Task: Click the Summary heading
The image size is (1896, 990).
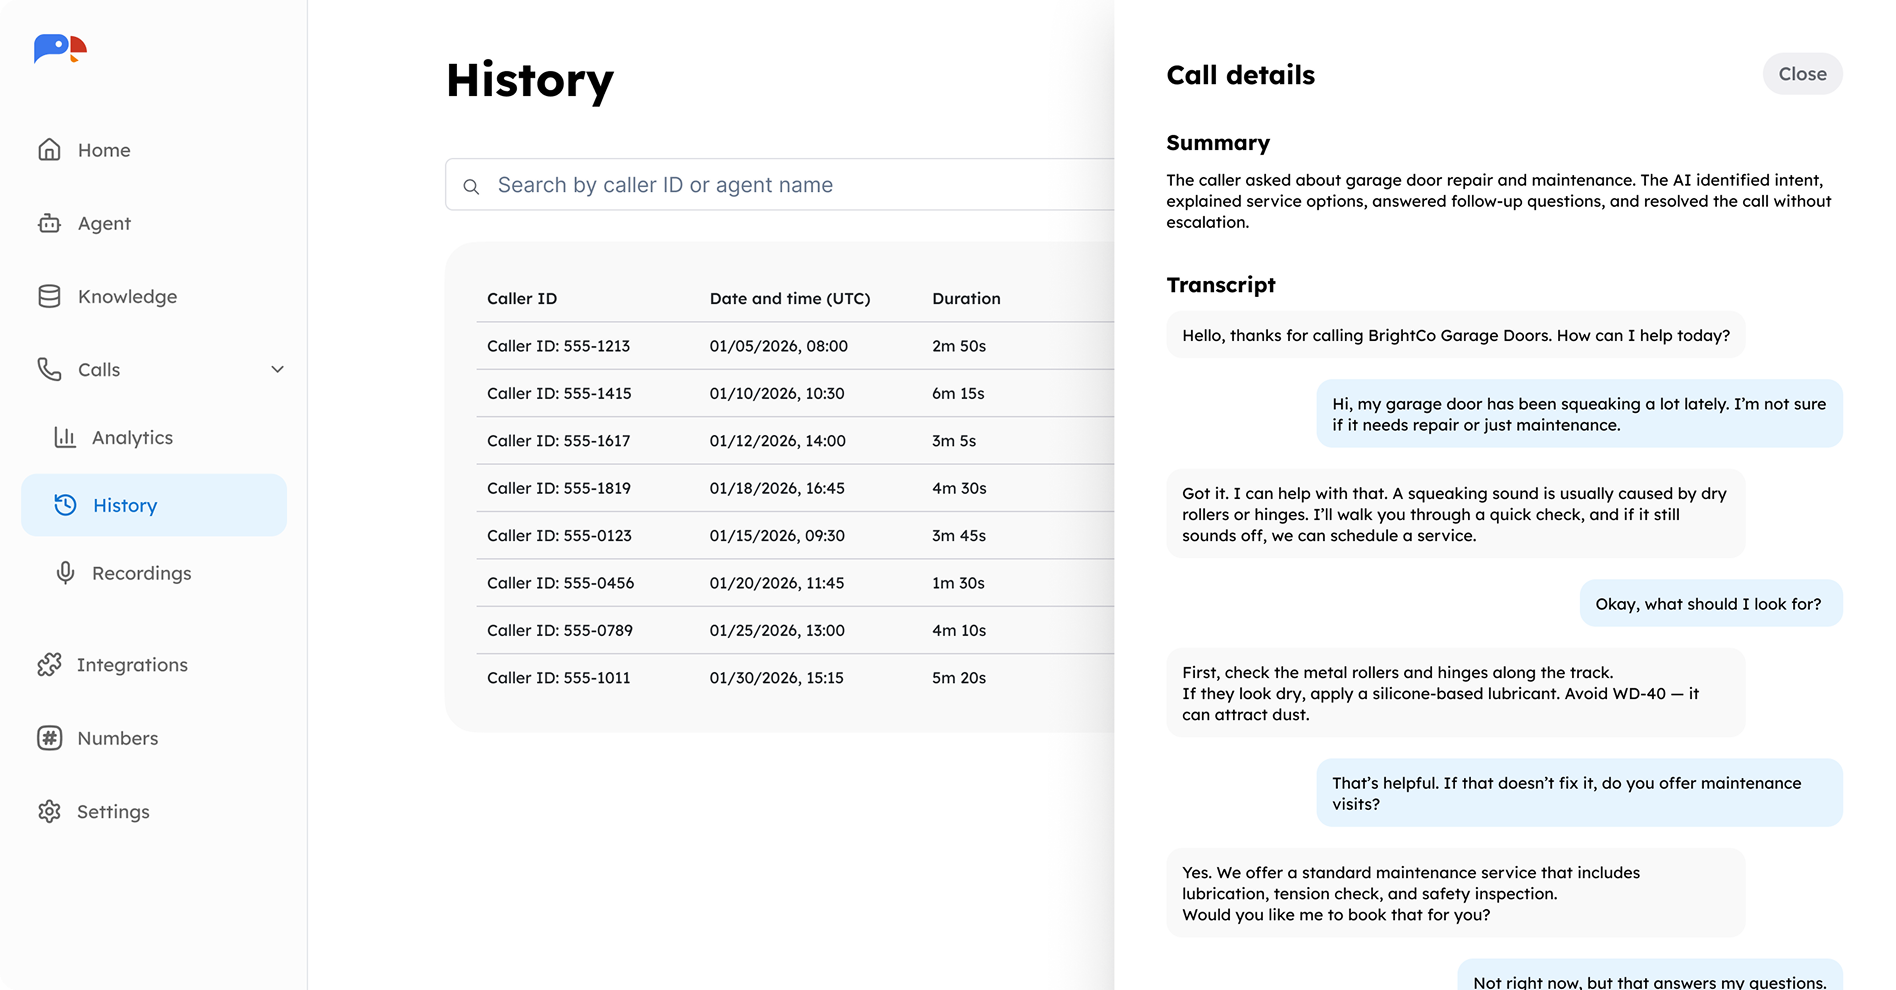Action: tap(1218, 143)
